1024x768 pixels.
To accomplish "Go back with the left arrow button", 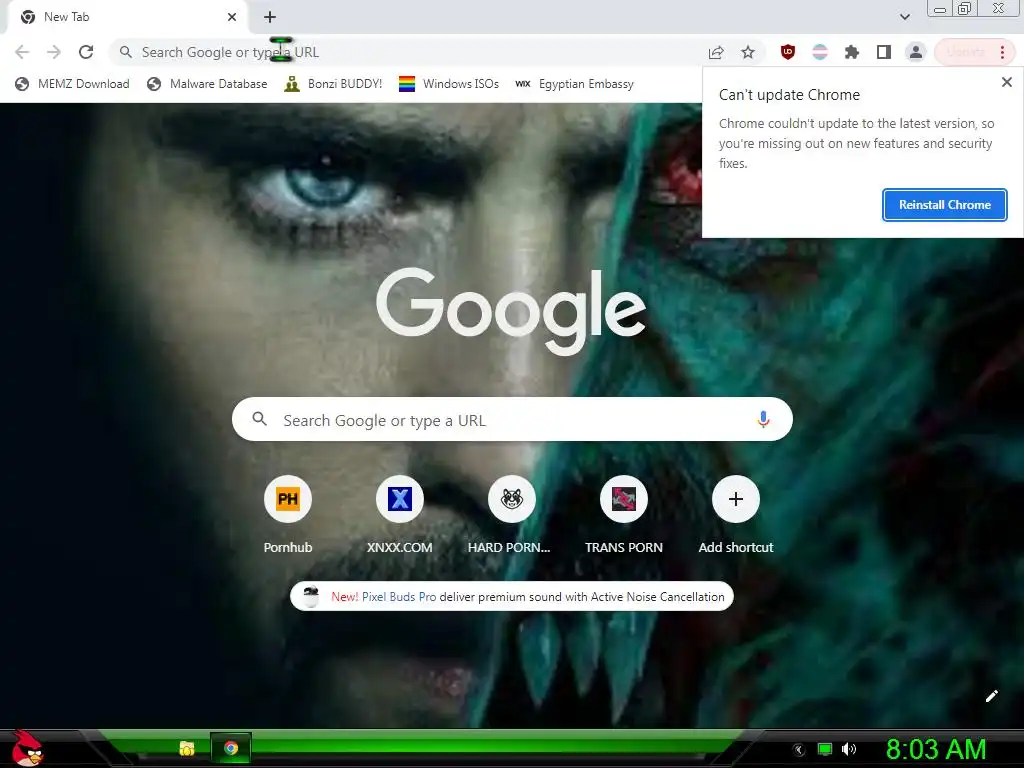I will tap(22, 52).
